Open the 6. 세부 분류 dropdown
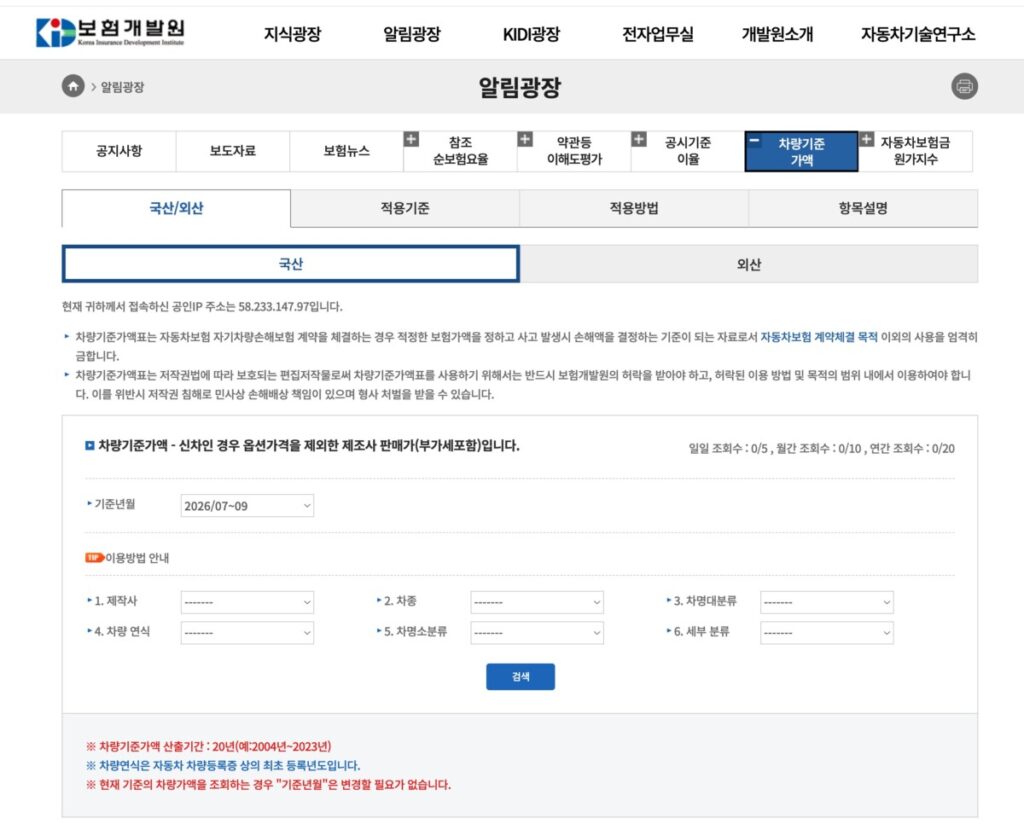 (x=827, y=632)
